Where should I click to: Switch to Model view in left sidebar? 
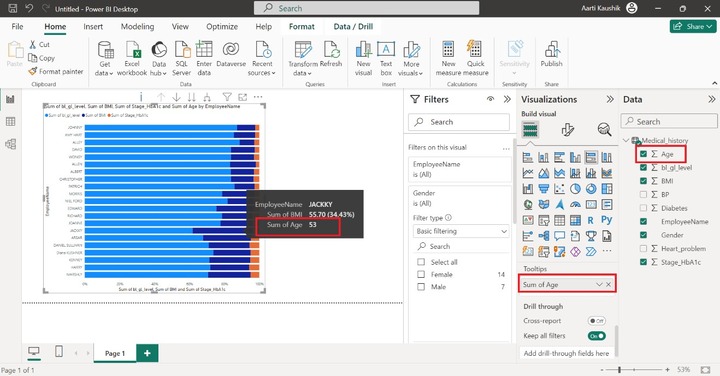[10, 144]
